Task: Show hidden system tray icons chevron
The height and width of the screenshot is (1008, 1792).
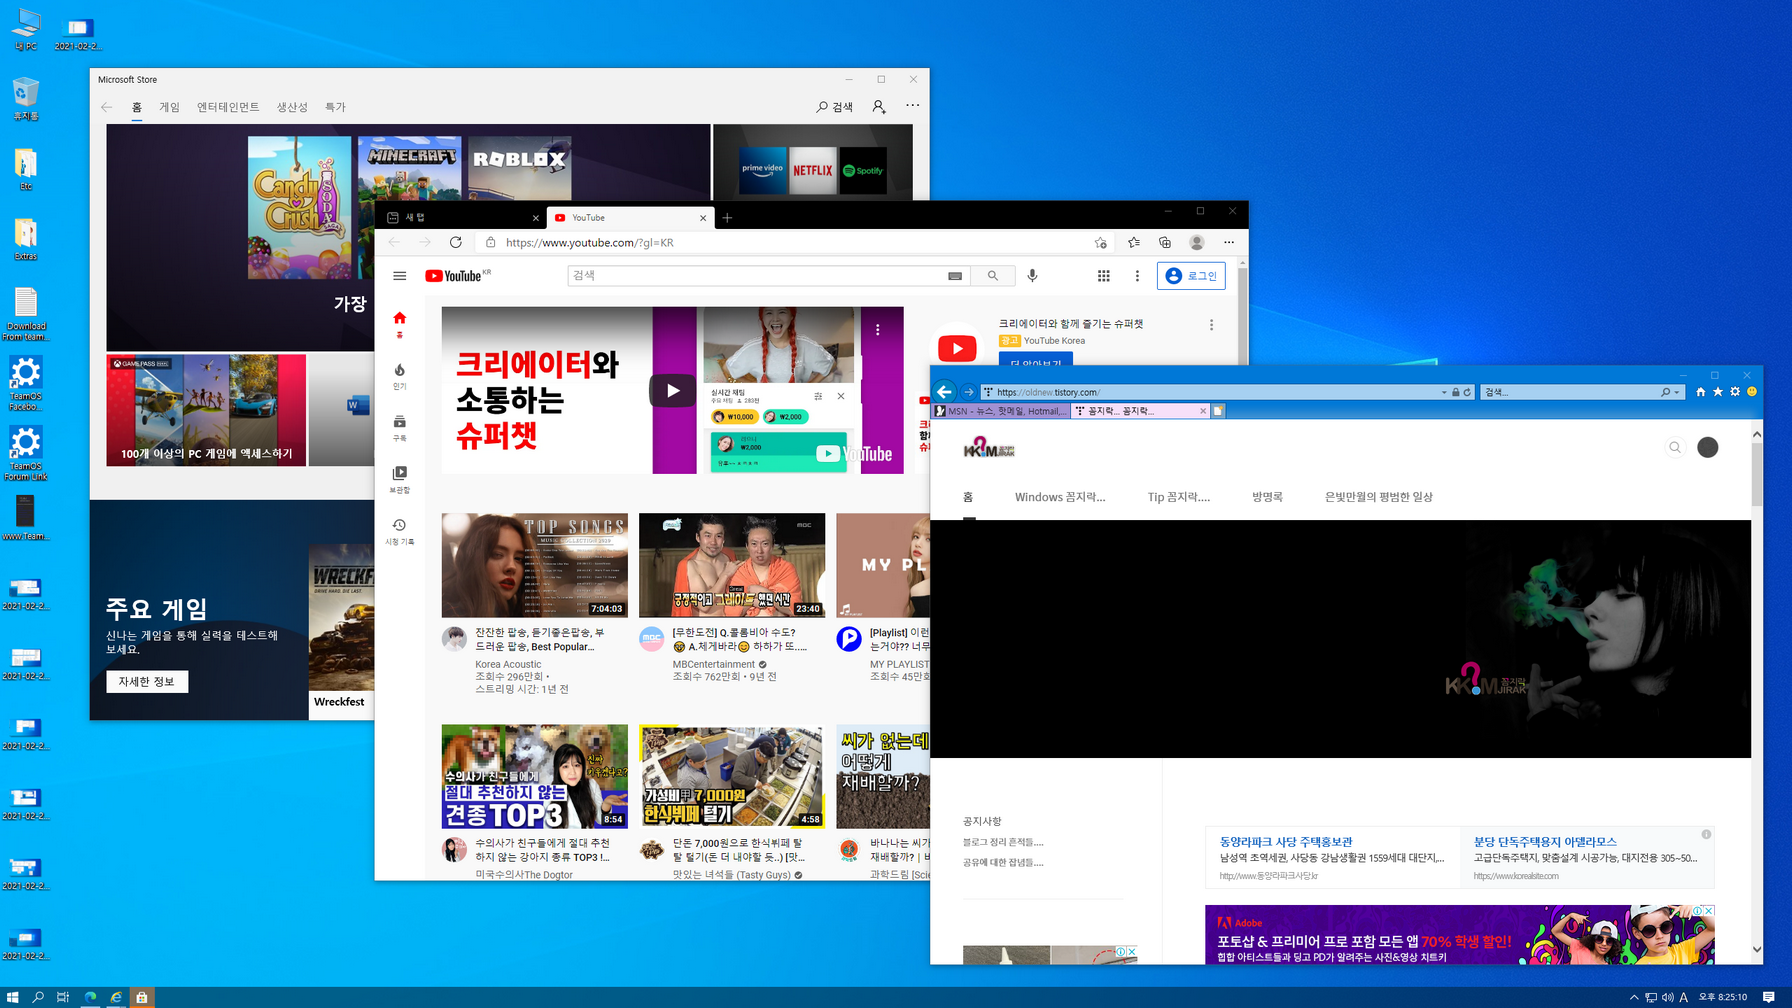Action: point(1634,997)
